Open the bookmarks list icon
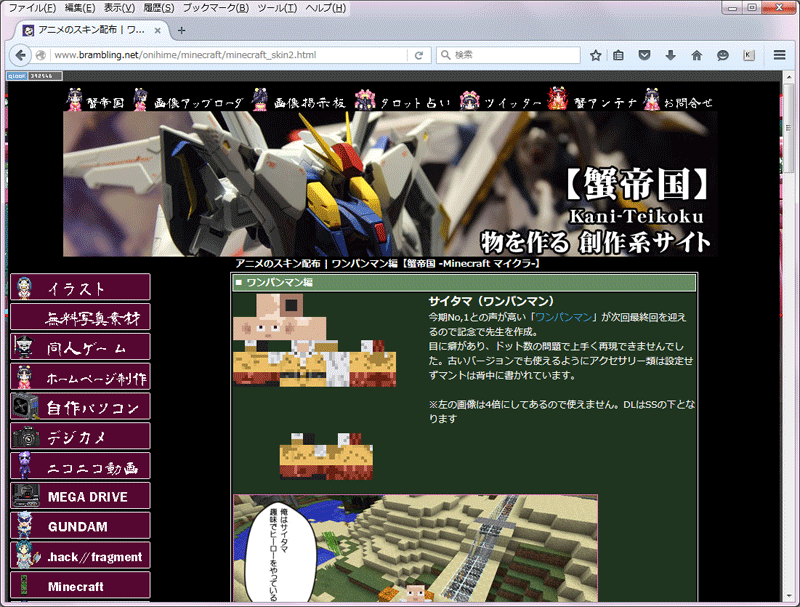Image resolution: width=800 pixels, height=607 pixels. (618, 55)
